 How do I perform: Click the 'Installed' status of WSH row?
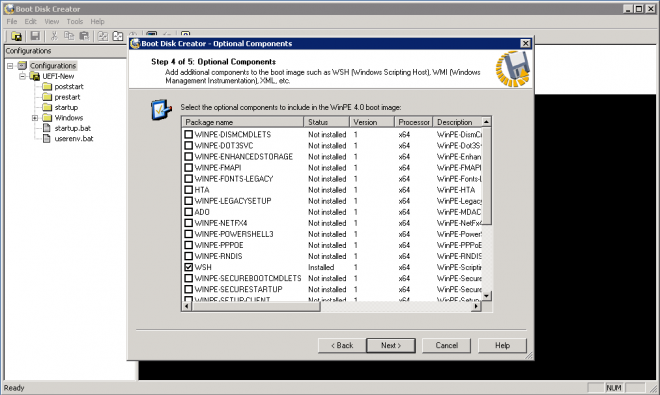click(321, 267)
